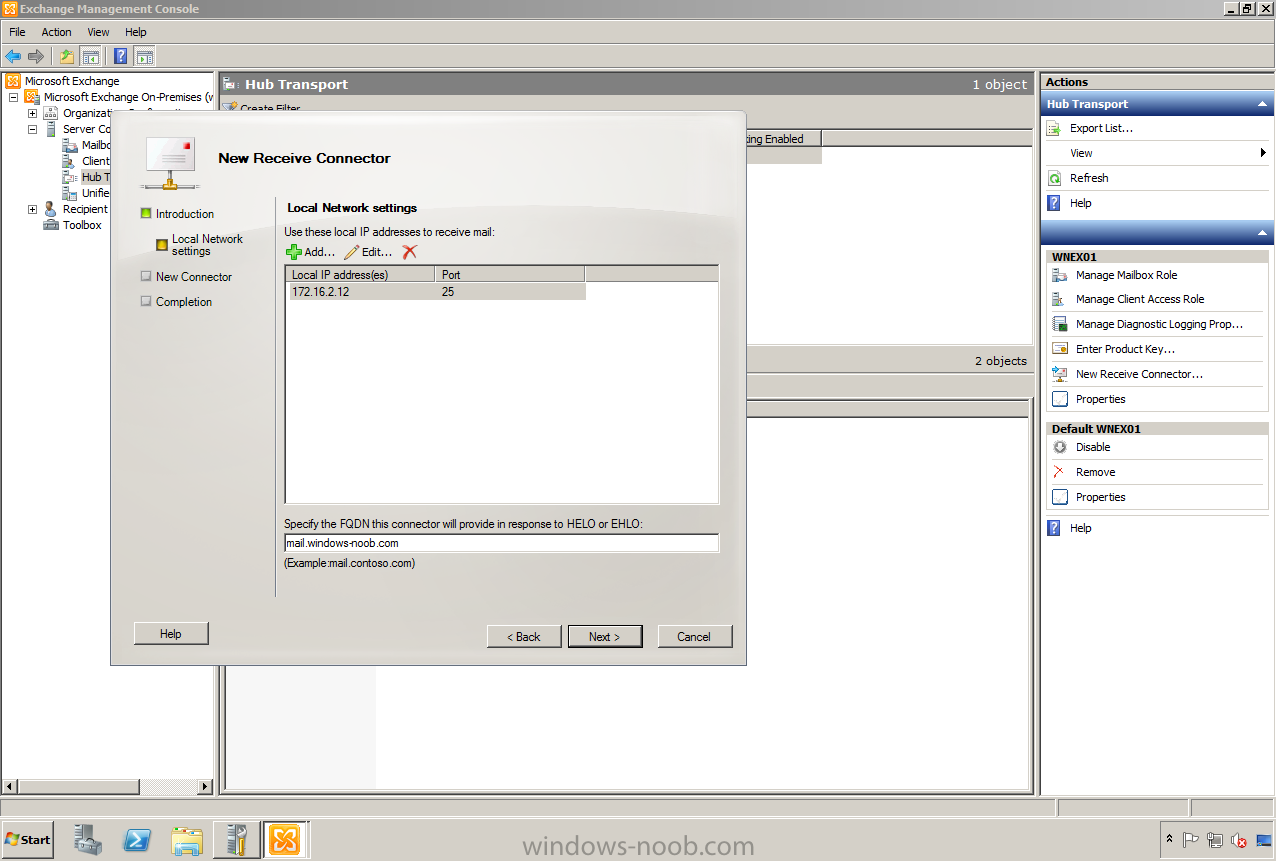
Task: Click Help under Hub Transport actions
Action: 1080,203
